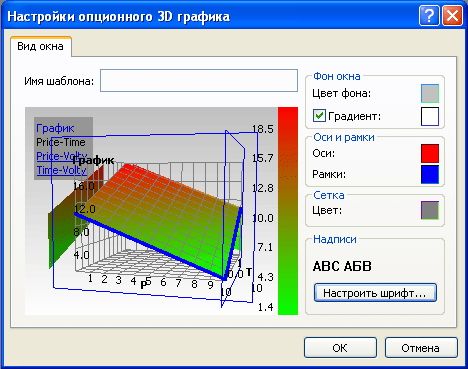468x369 pixels.
Task: Click the help question mark icon
Action: point(429,15)
